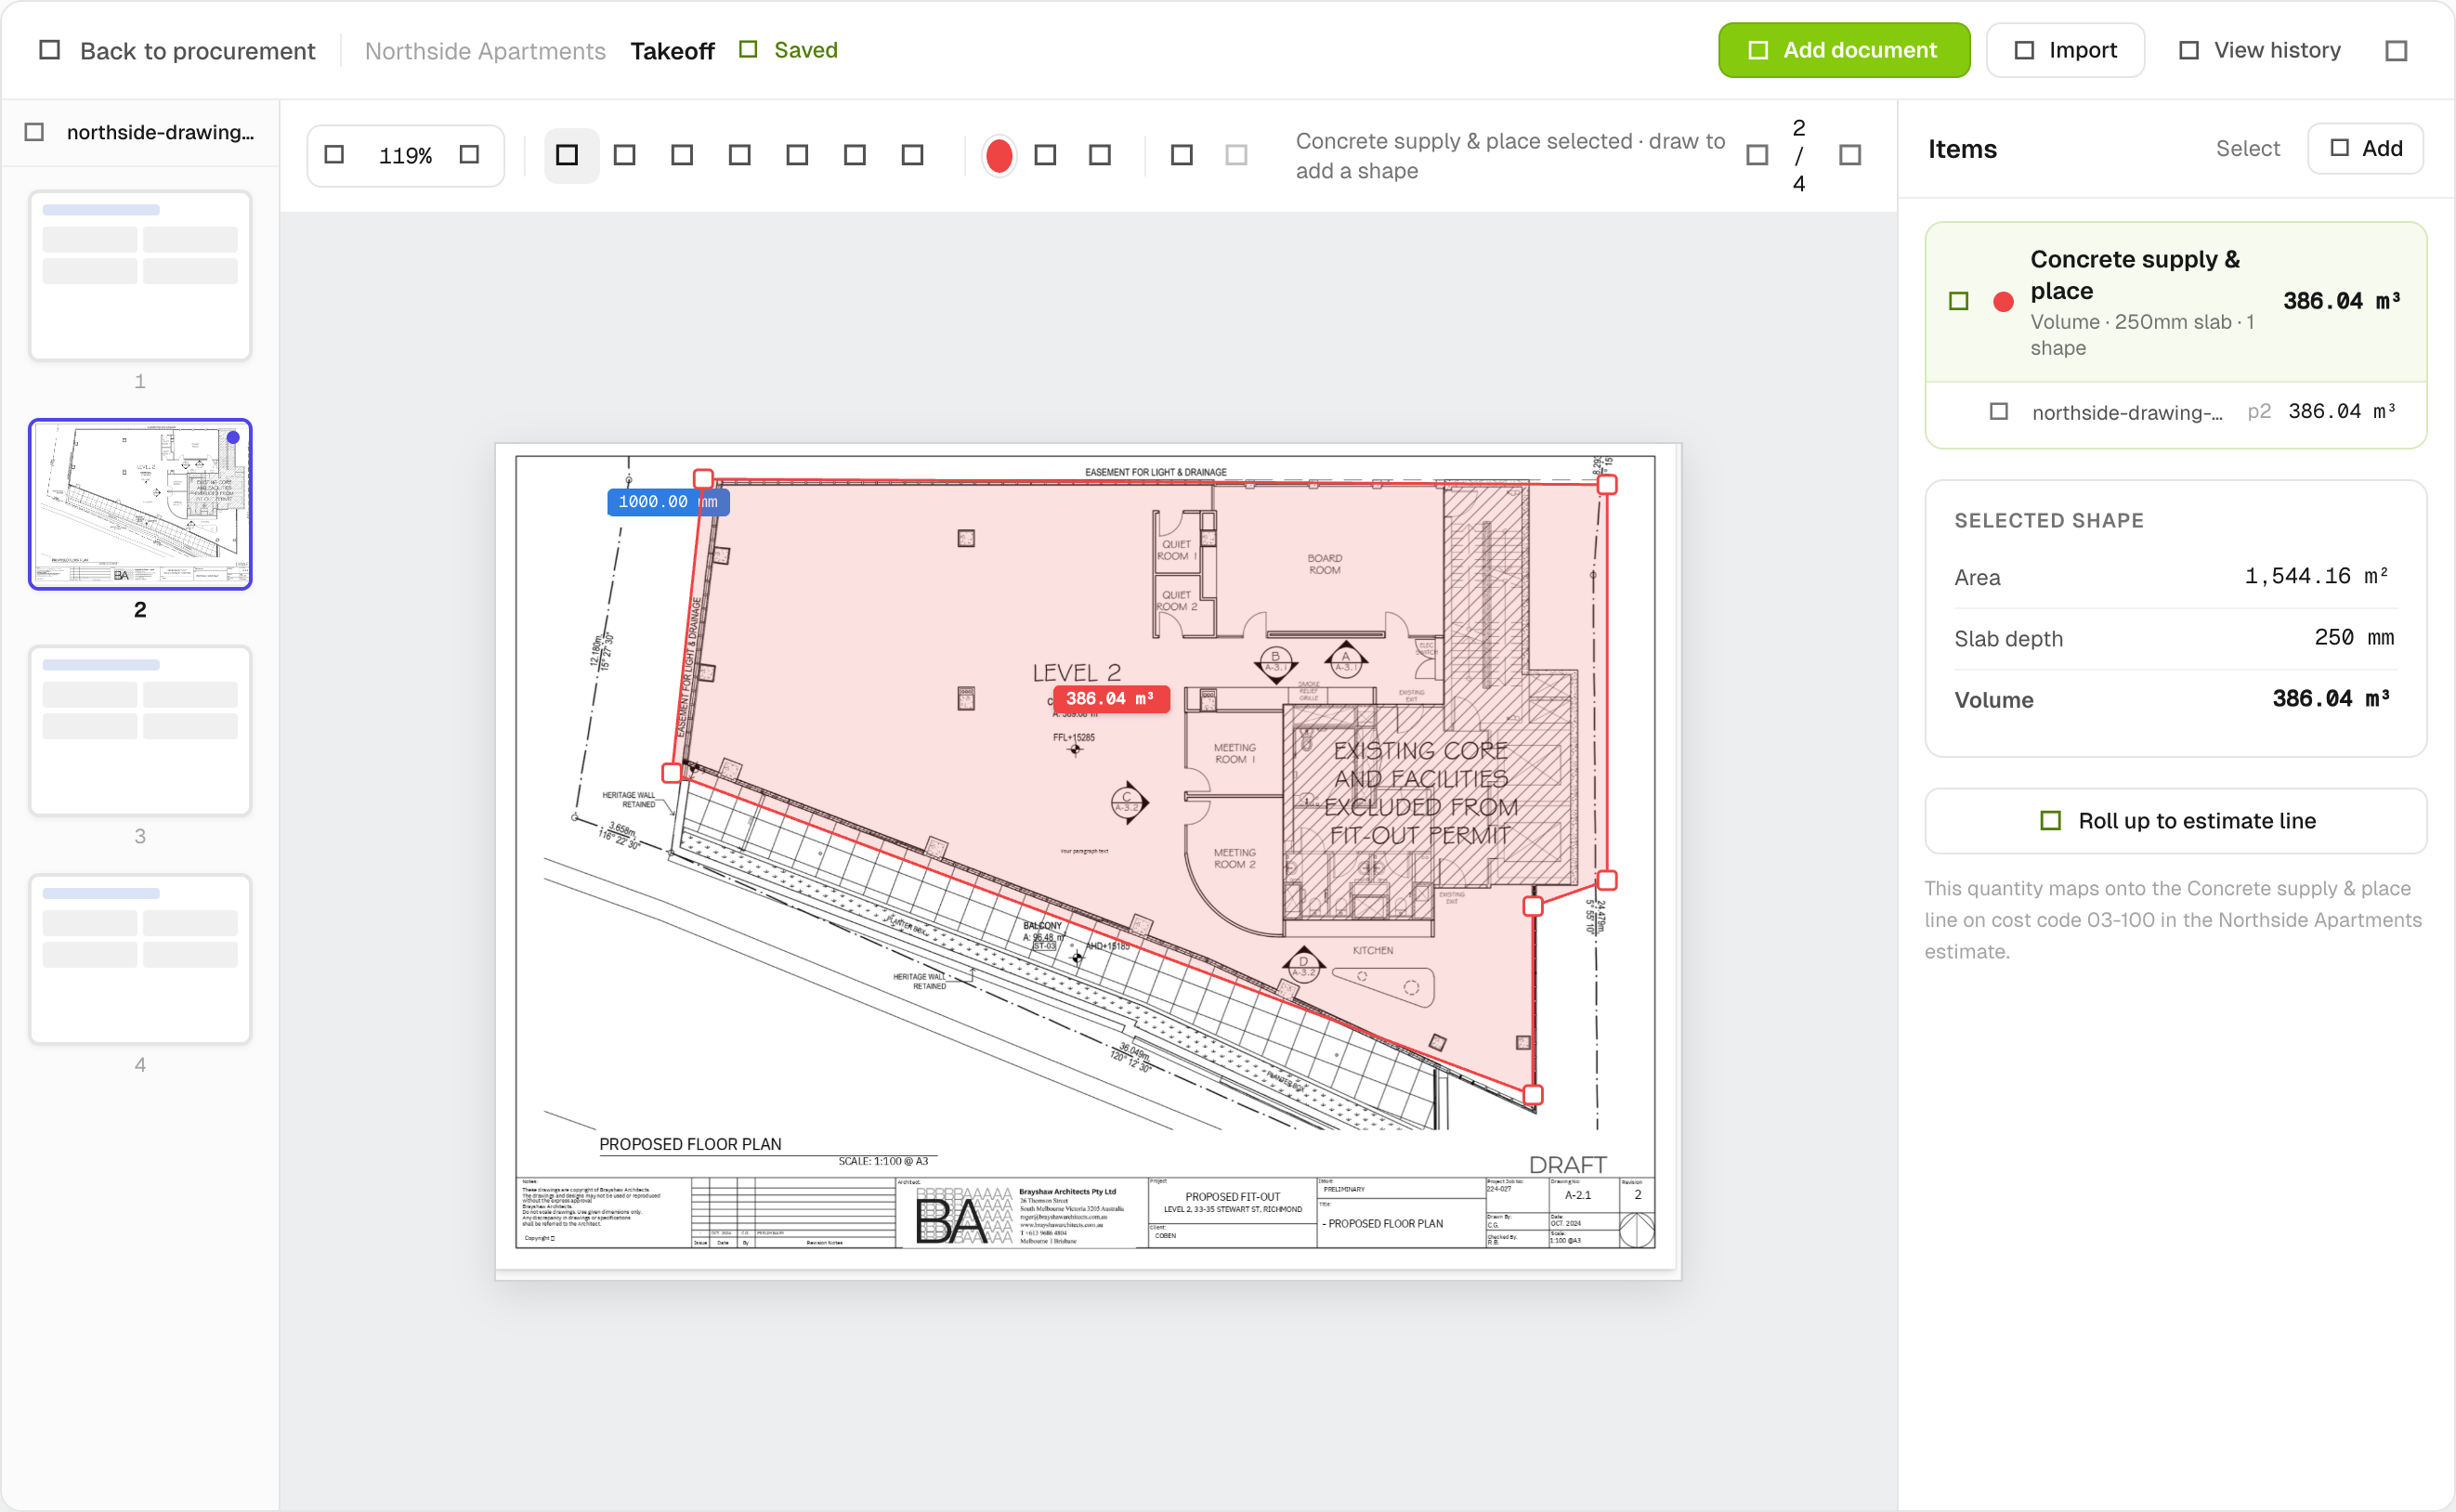This screenshot has height=1512, width=2456.
Task: Expand the northside-drawing document in the sidebar
Action: point(34,132)
